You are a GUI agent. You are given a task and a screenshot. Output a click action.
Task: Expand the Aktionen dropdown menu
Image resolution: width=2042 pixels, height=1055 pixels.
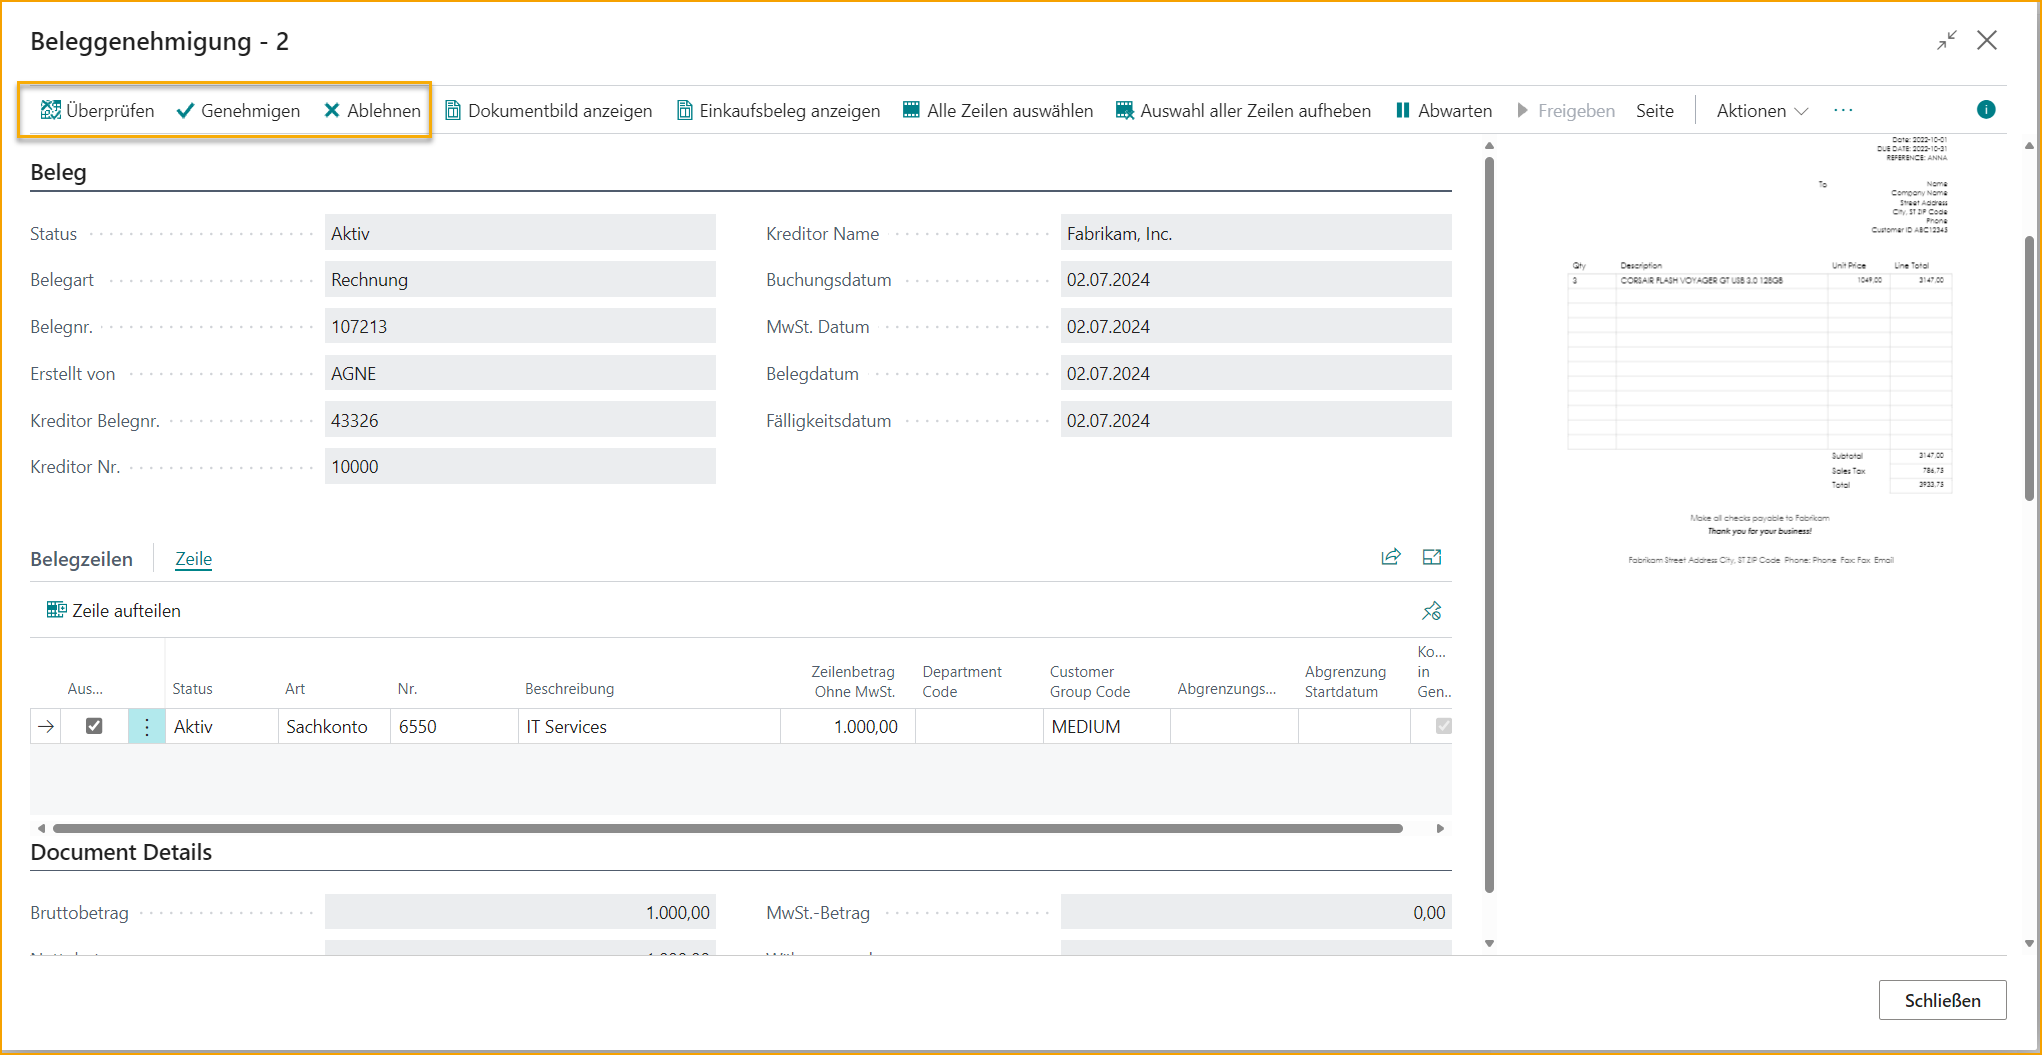1761,110
